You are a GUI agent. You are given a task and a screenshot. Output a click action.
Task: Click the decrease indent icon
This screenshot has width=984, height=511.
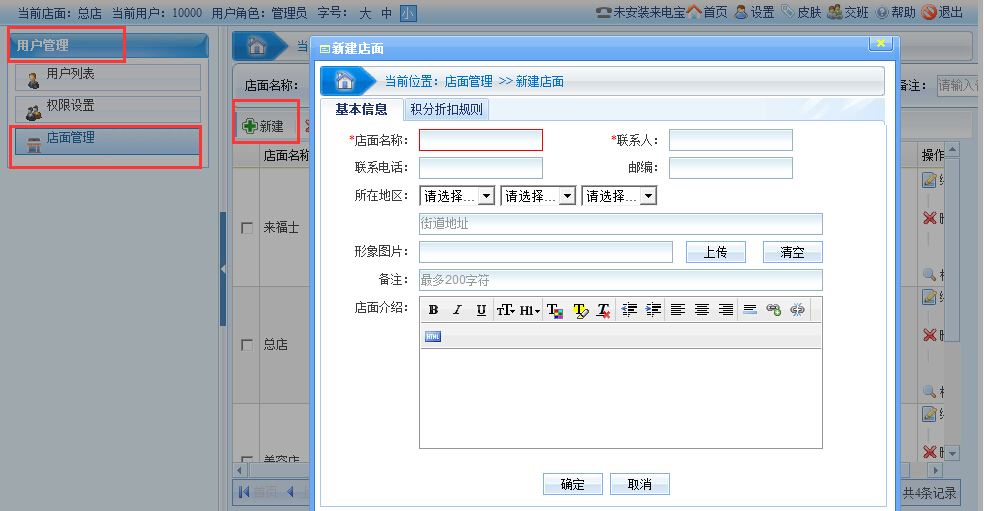629,309
